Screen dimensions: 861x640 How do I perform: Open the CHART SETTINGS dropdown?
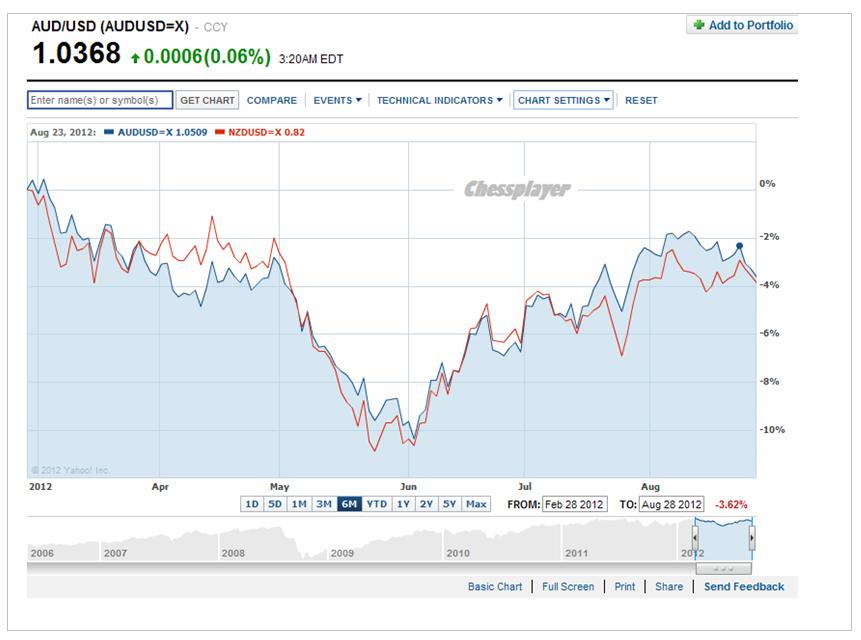coord(563,100)
